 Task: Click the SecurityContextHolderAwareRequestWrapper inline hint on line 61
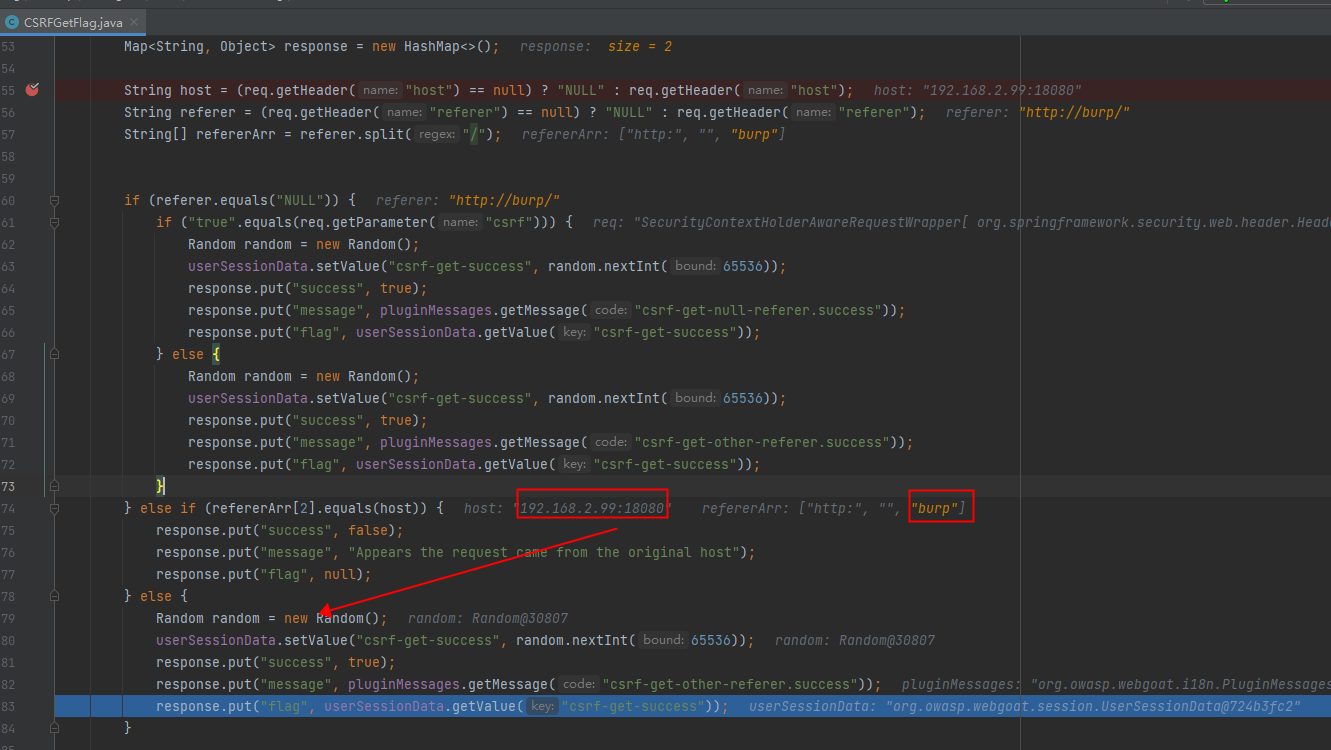pyautogui.click(x=961, y=222)
